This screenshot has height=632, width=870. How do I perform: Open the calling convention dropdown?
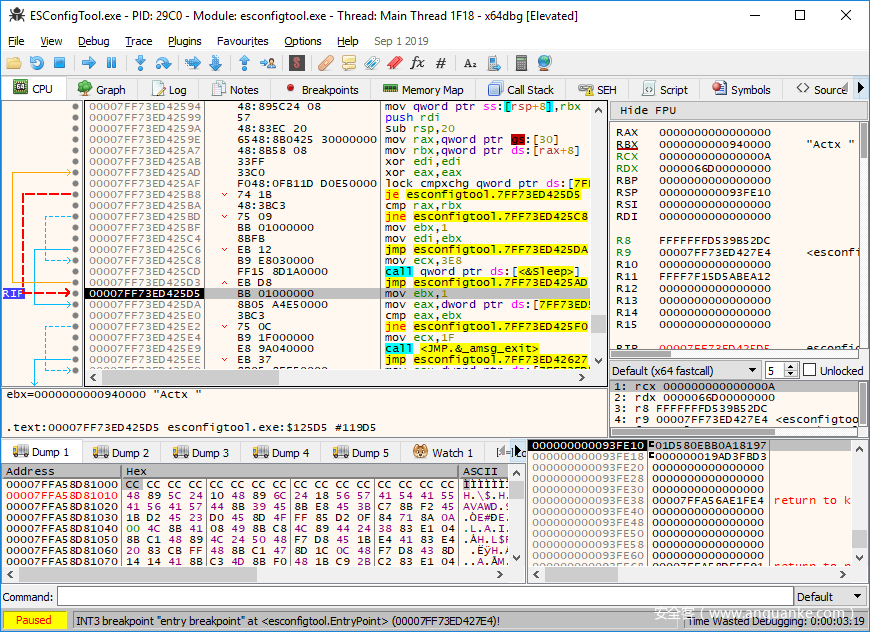pos(686,371)
